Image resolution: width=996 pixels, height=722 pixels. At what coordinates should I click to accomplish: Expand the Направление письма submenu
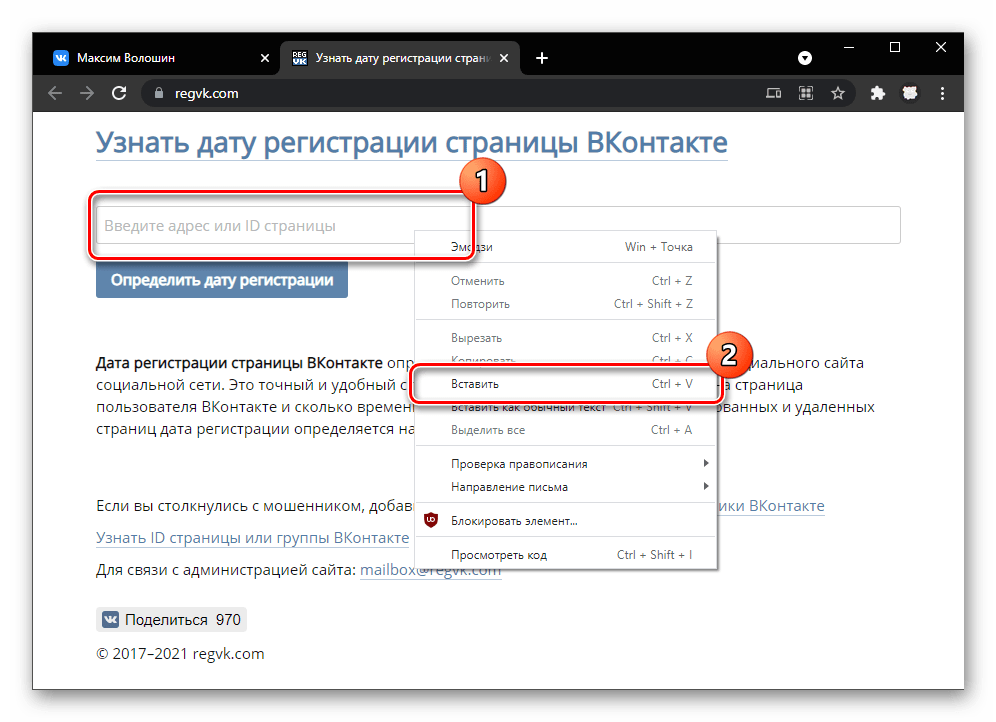coord(566,486)
